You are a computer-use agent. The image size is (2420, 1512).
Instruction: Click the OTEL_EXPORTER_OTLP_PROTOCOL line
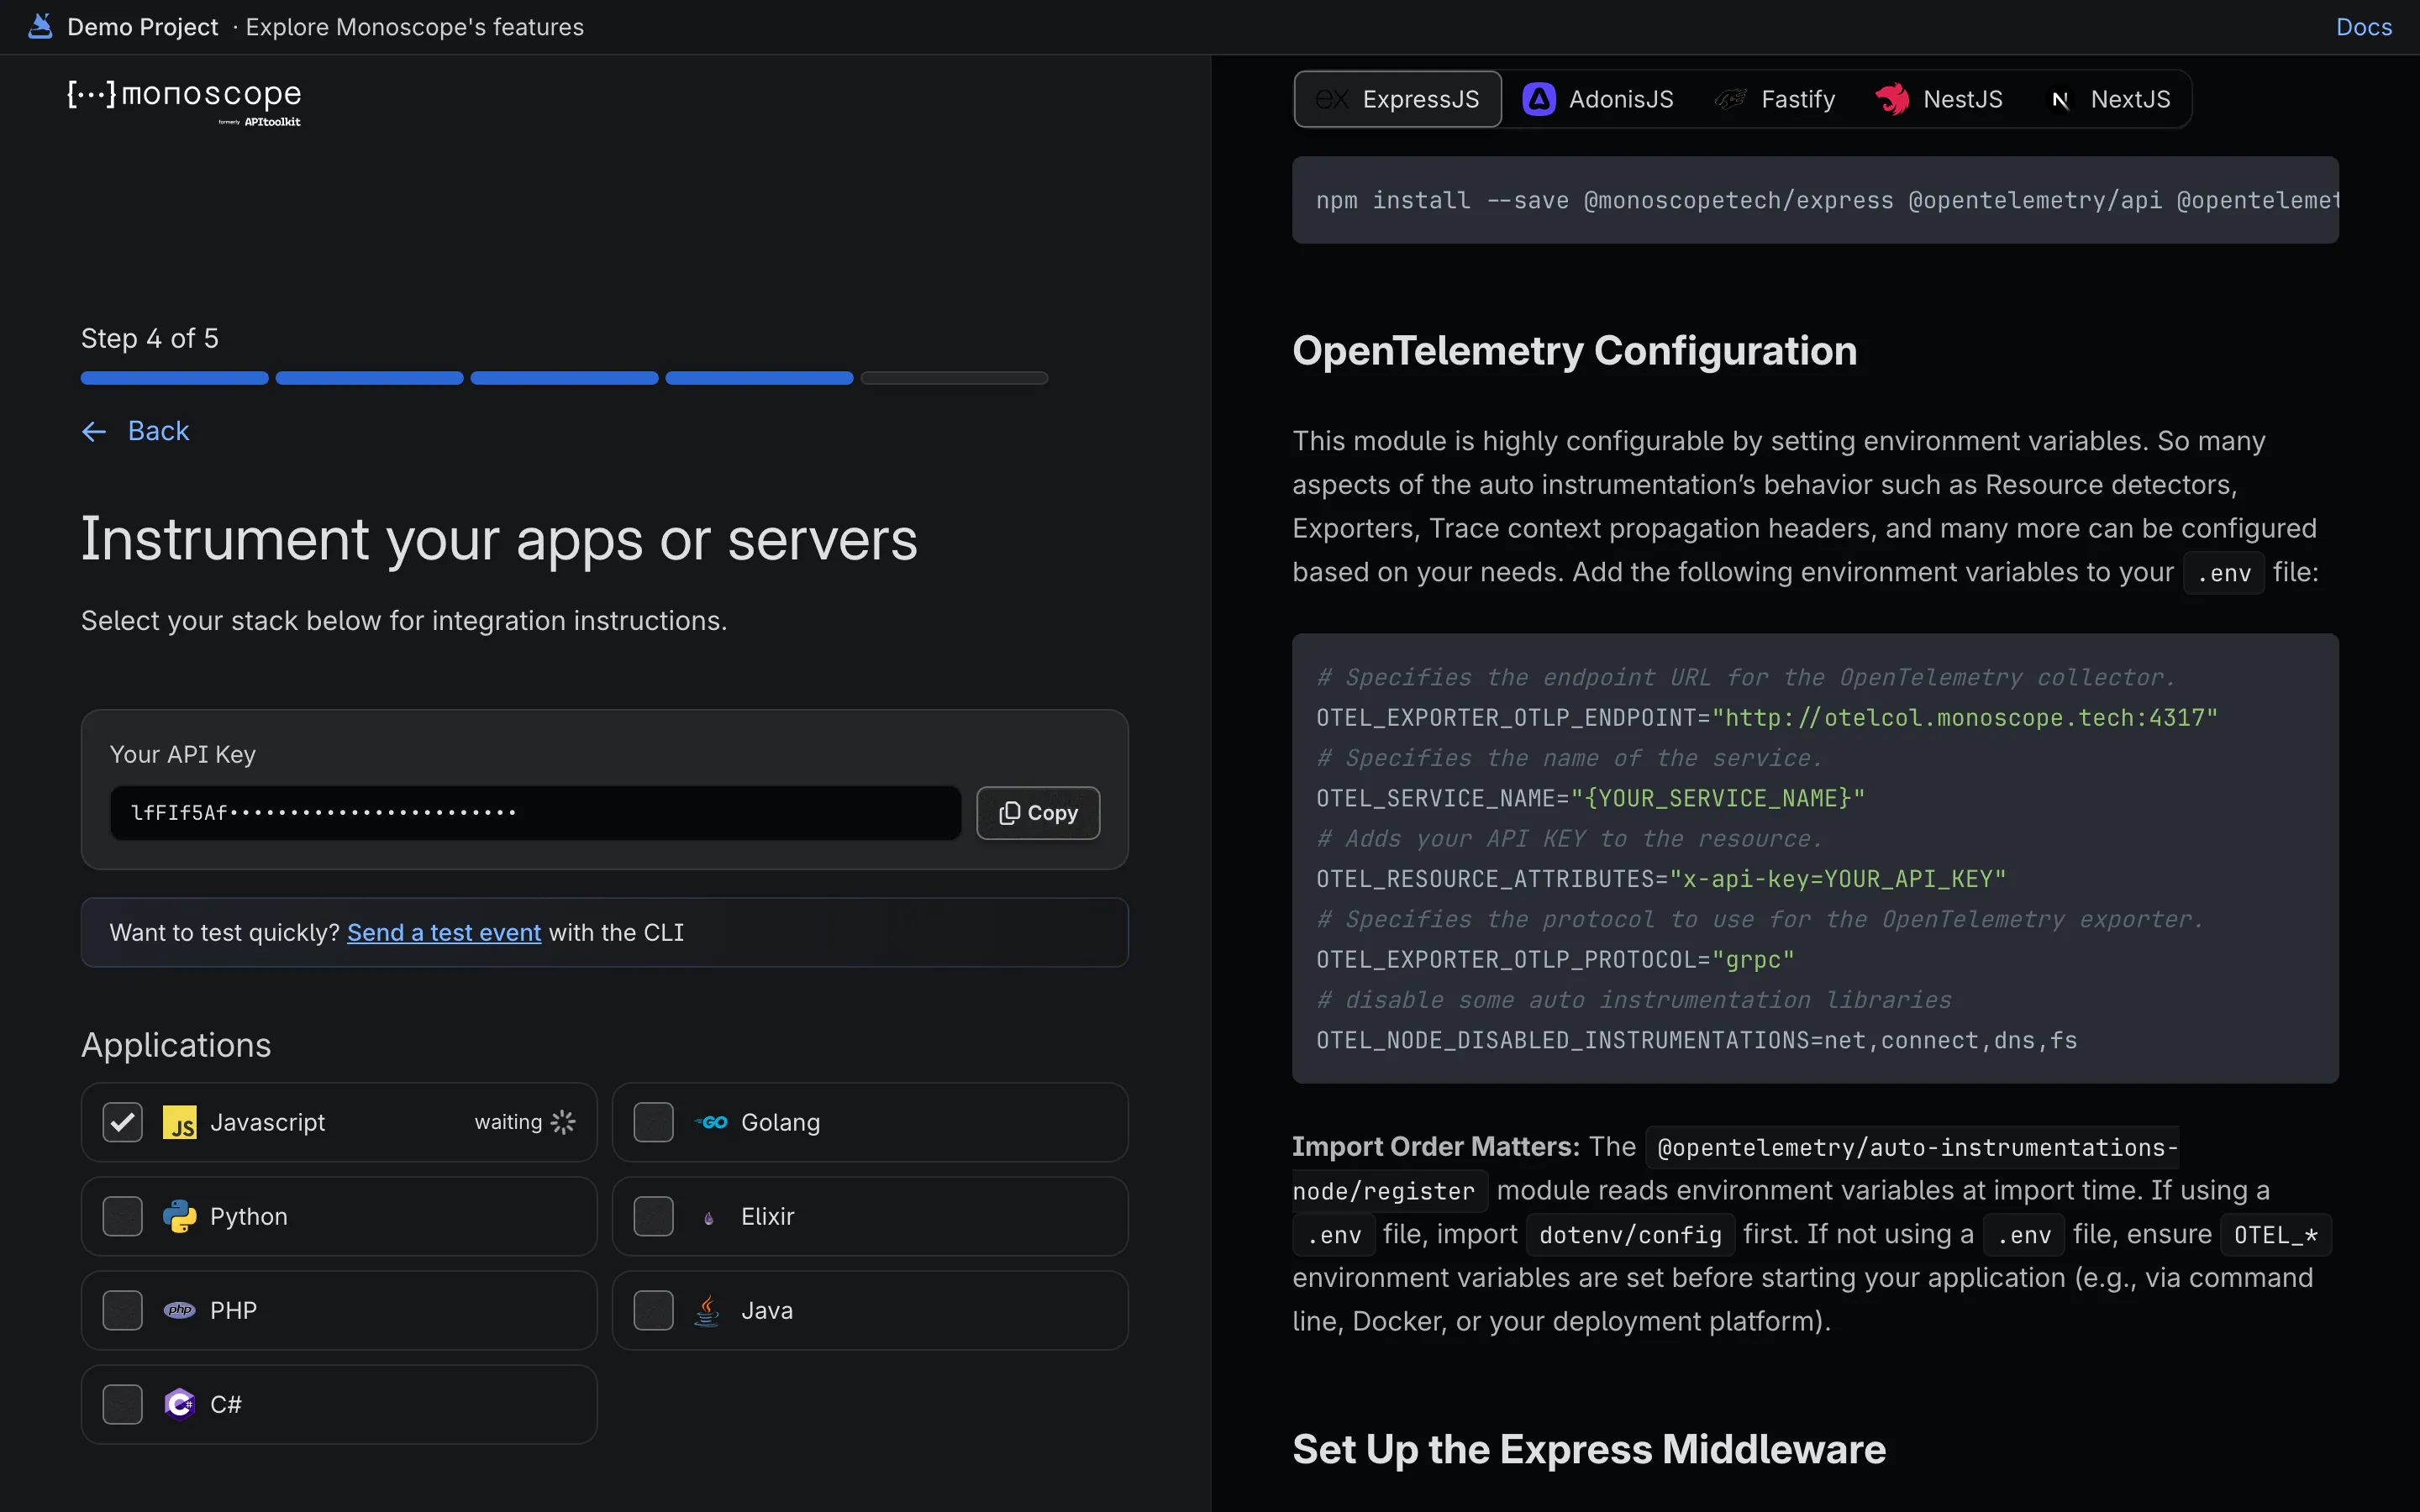point(1555,959)
